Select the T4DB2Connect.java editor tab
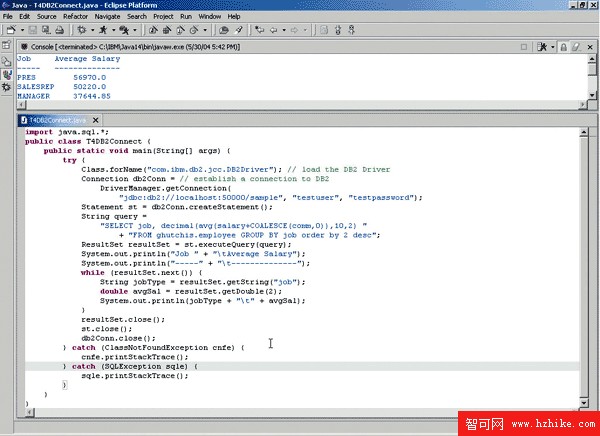Image resolution: width=600 pixels, height=436 pixels. click(57, 120)
